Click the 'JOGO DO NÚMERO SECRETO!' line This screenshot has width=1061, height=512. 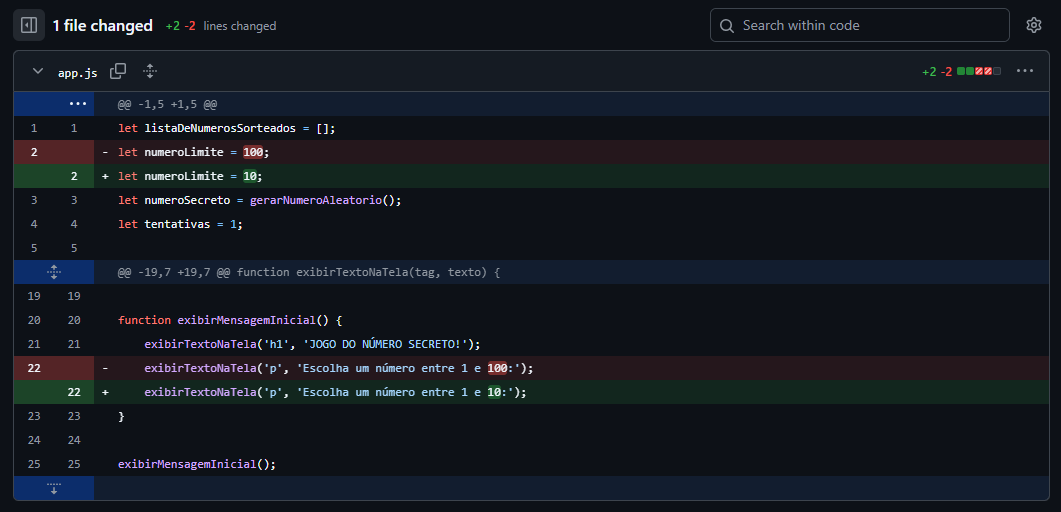pyautogui.click(x=312, y=344)
